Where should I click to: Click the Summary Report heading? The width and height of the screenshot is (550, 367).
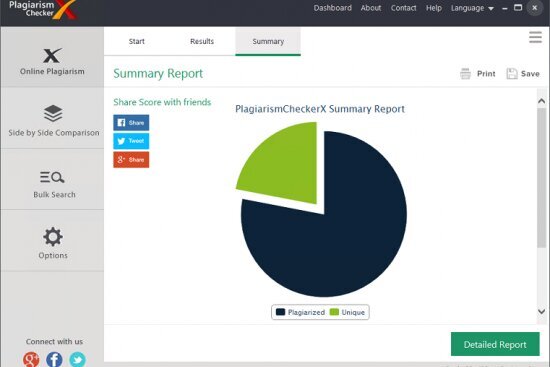158,74
